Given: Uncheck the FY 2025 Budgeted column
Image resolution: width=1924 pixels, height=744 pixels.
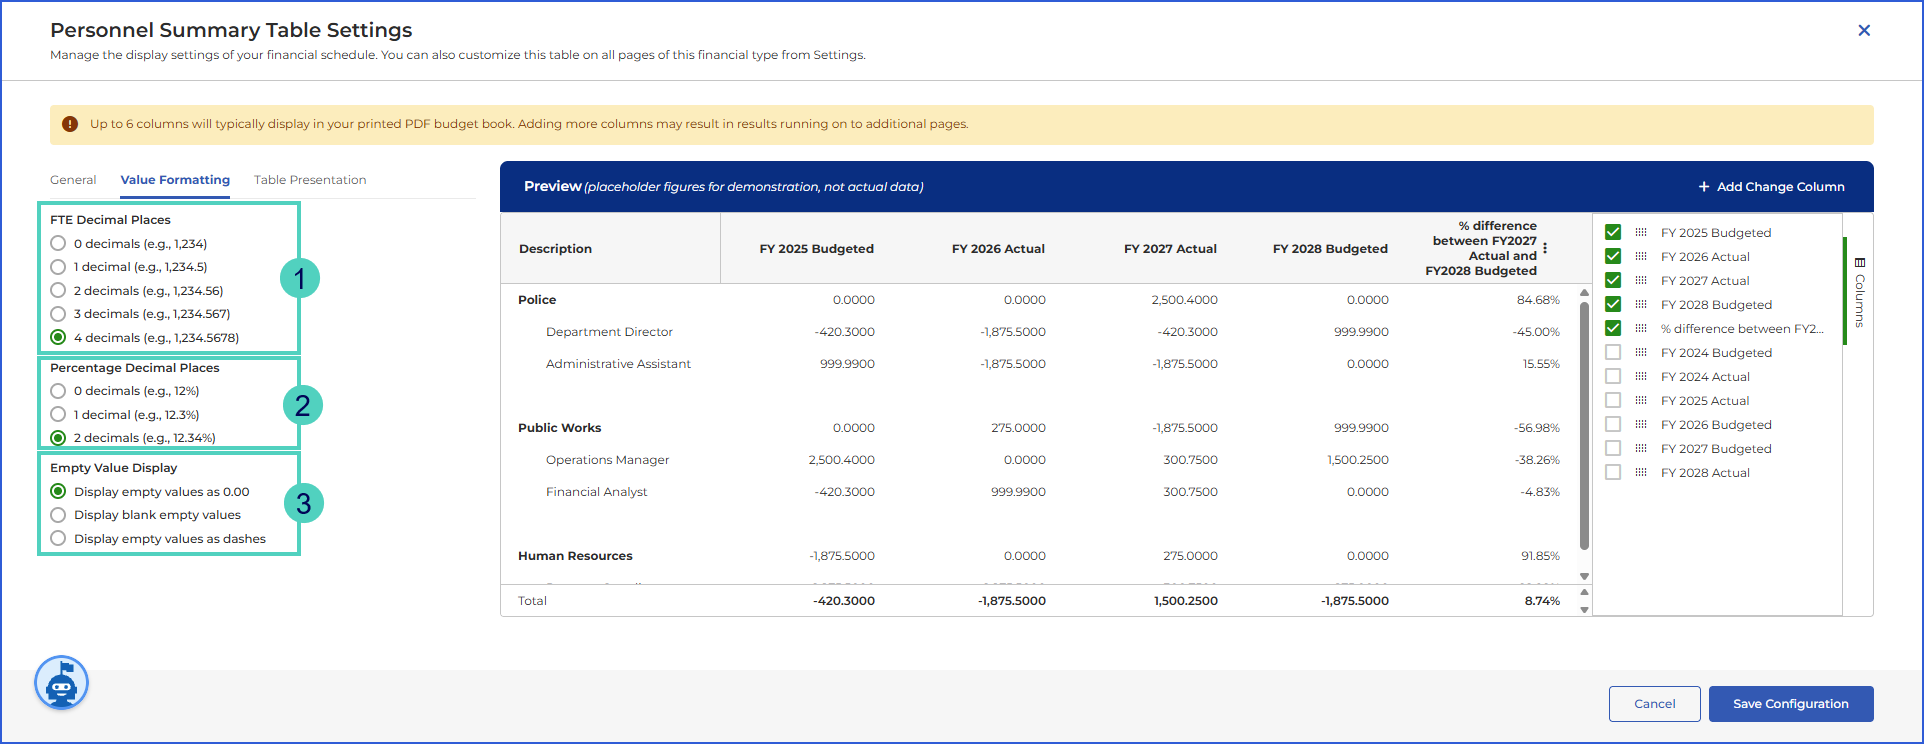Looking at the screenshot, I should click(x=1613, y=232).
